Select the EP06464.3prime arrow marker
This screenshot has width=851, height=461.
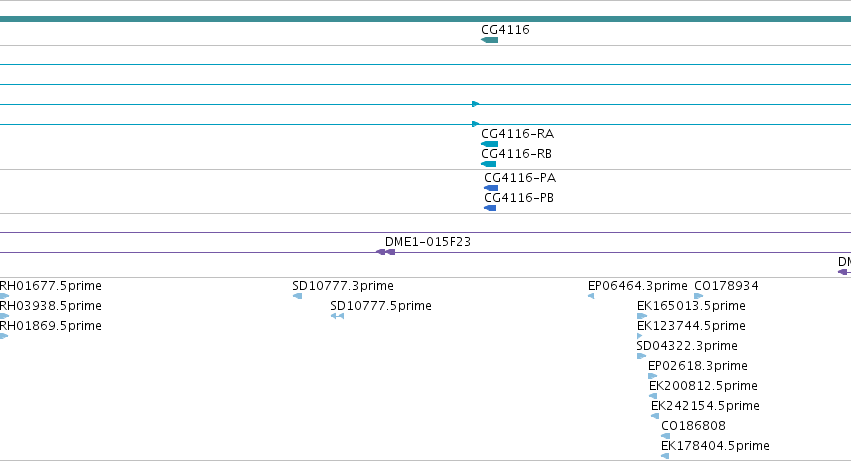(x=591, y=296)
